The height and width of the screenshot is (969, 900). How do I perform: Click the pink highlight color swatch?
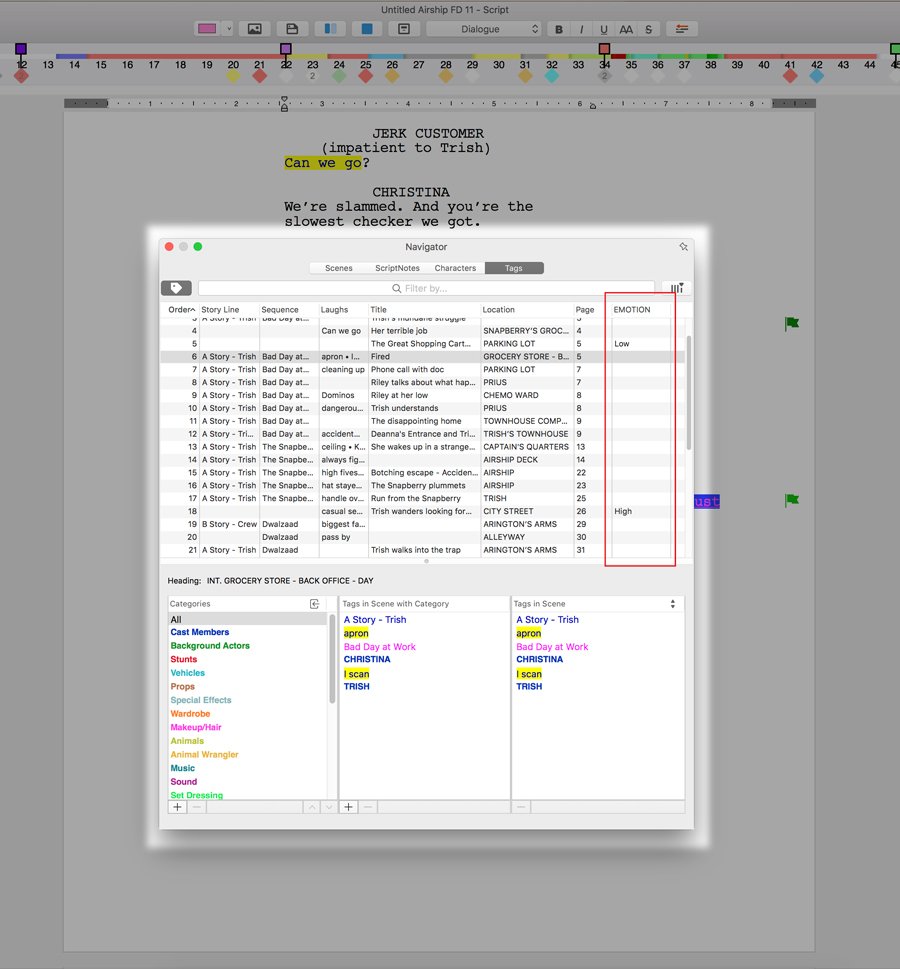(x=207, y=29)
